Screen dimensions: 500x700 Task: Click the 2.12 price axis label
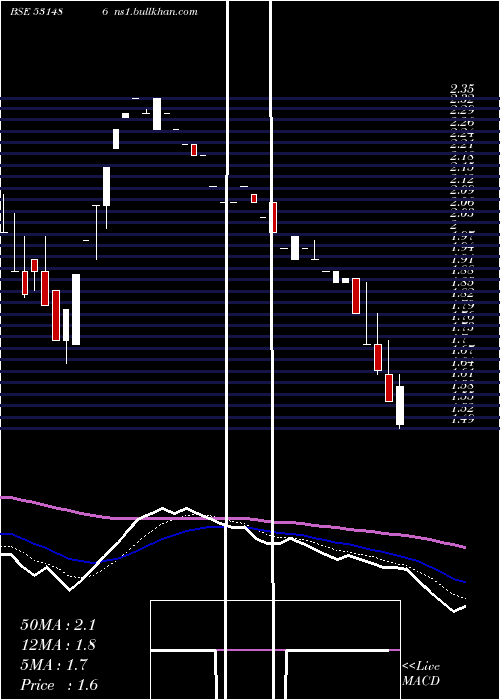pos(462,180)
